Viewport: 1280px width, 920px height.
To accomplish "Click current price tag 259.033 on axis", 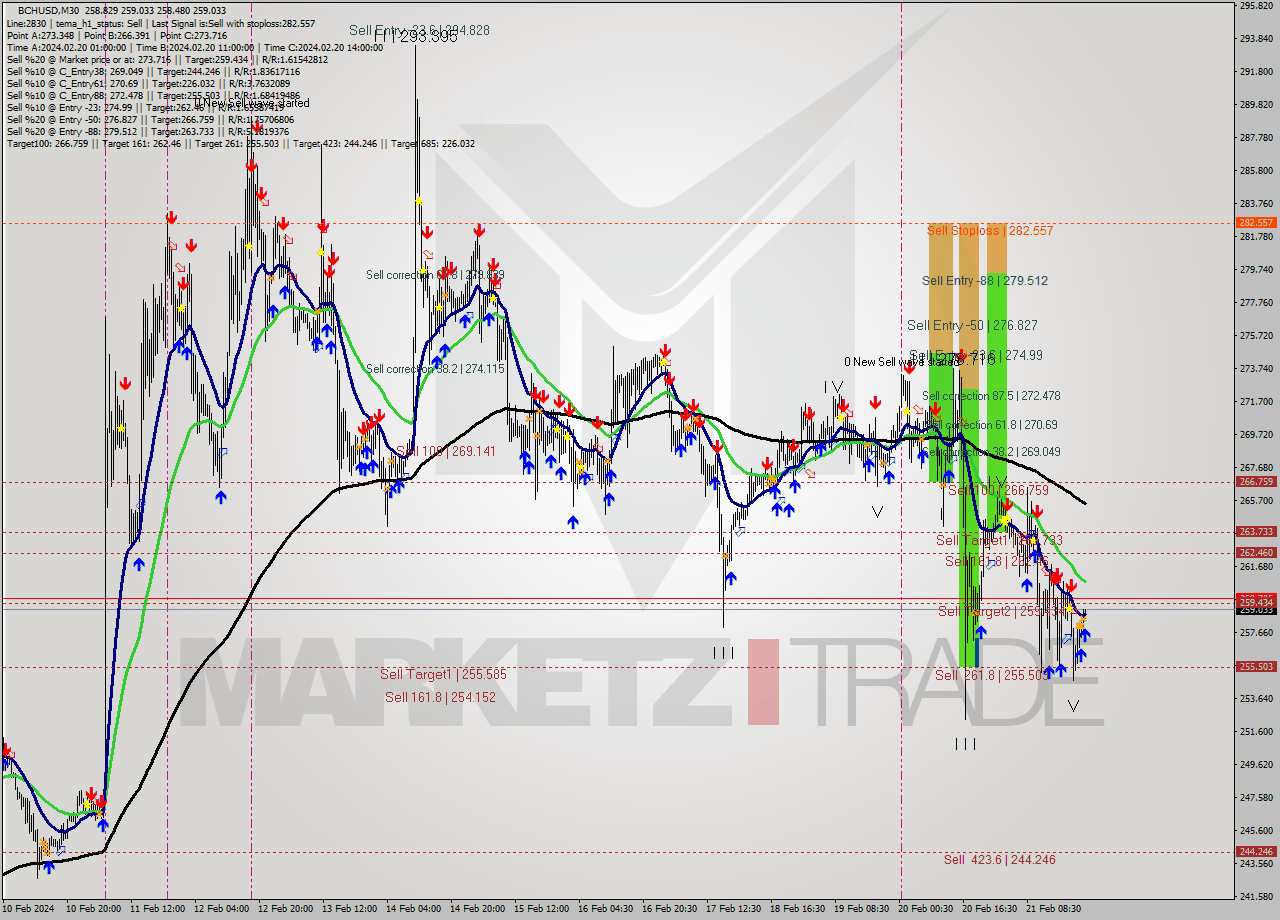I will click(1258, 609).
